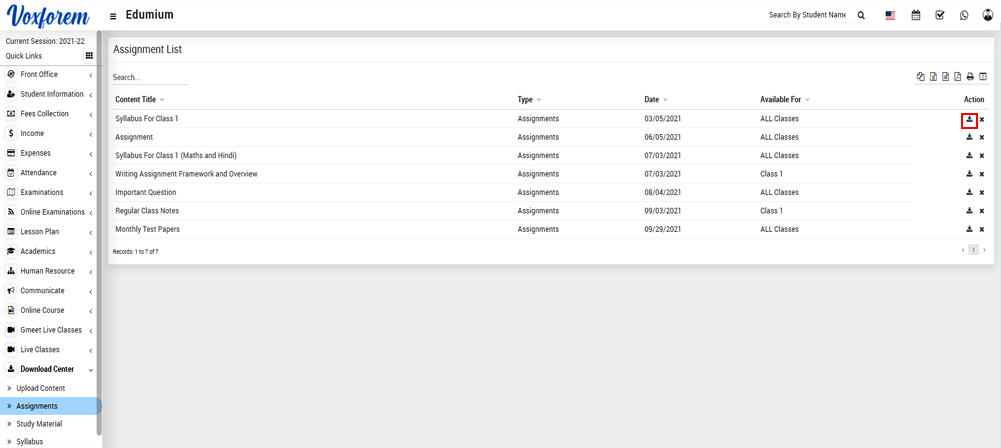Export the list as PDF
Viewport: 1001px width, 448px height.
pos(957,77)
